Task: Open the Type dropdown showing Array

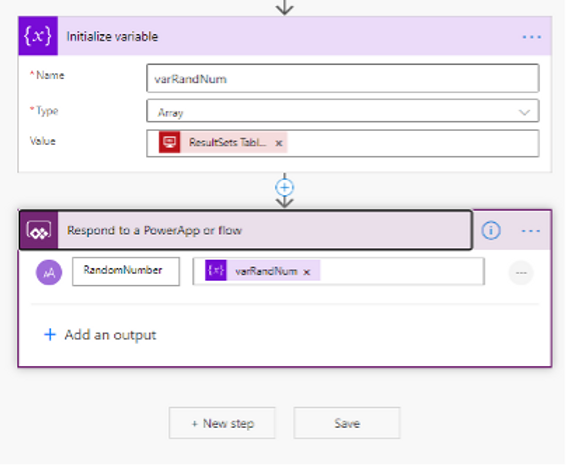Action: 343,111
